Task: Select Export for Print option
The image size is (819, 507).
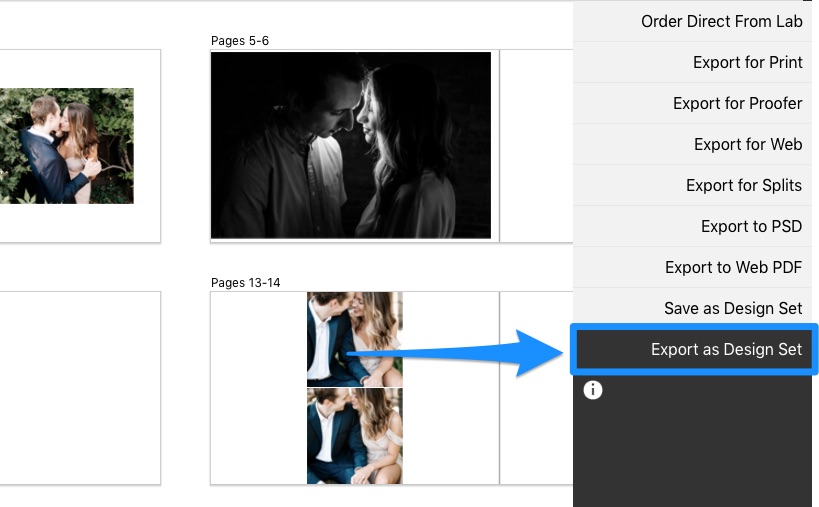Action: [692, 62]
